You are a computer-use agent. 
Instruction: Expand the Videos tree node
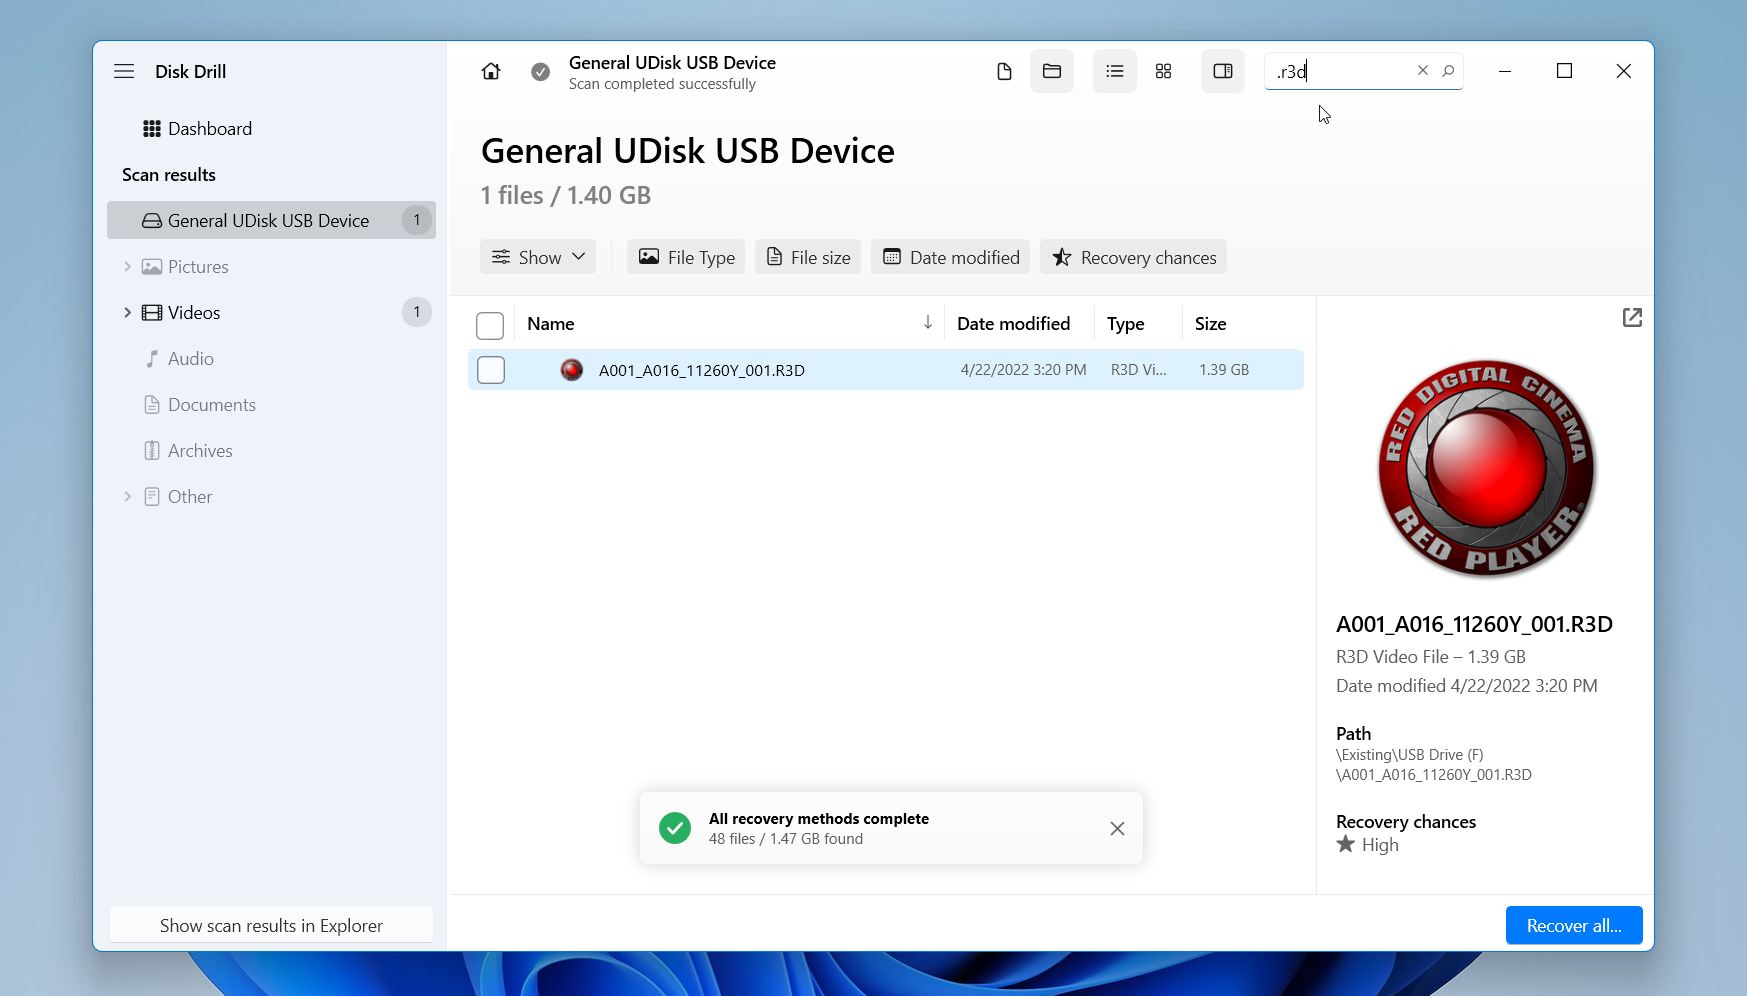127,312
